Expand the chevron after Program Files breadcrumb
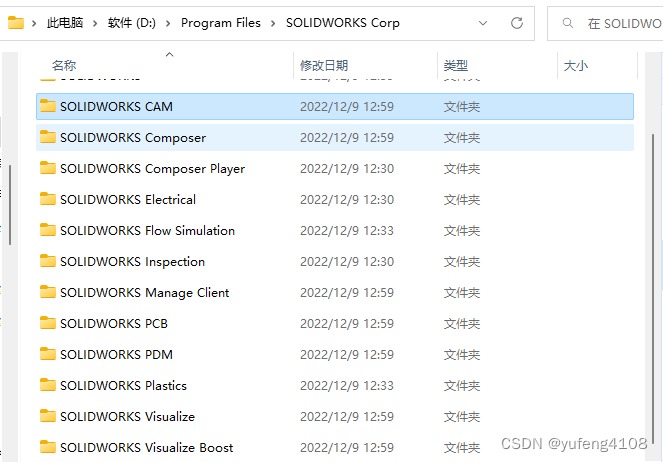The image size is (663, 462). [x=273, y=23]
